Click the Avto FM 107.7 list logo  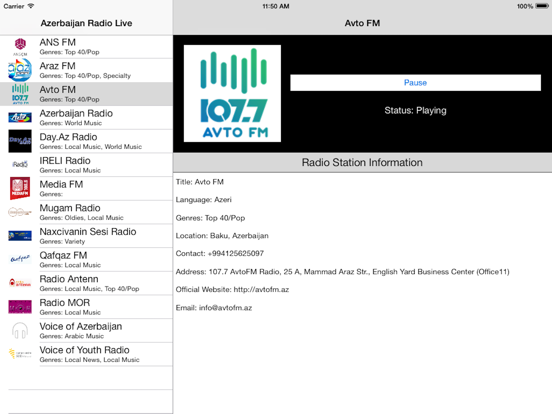20,94
